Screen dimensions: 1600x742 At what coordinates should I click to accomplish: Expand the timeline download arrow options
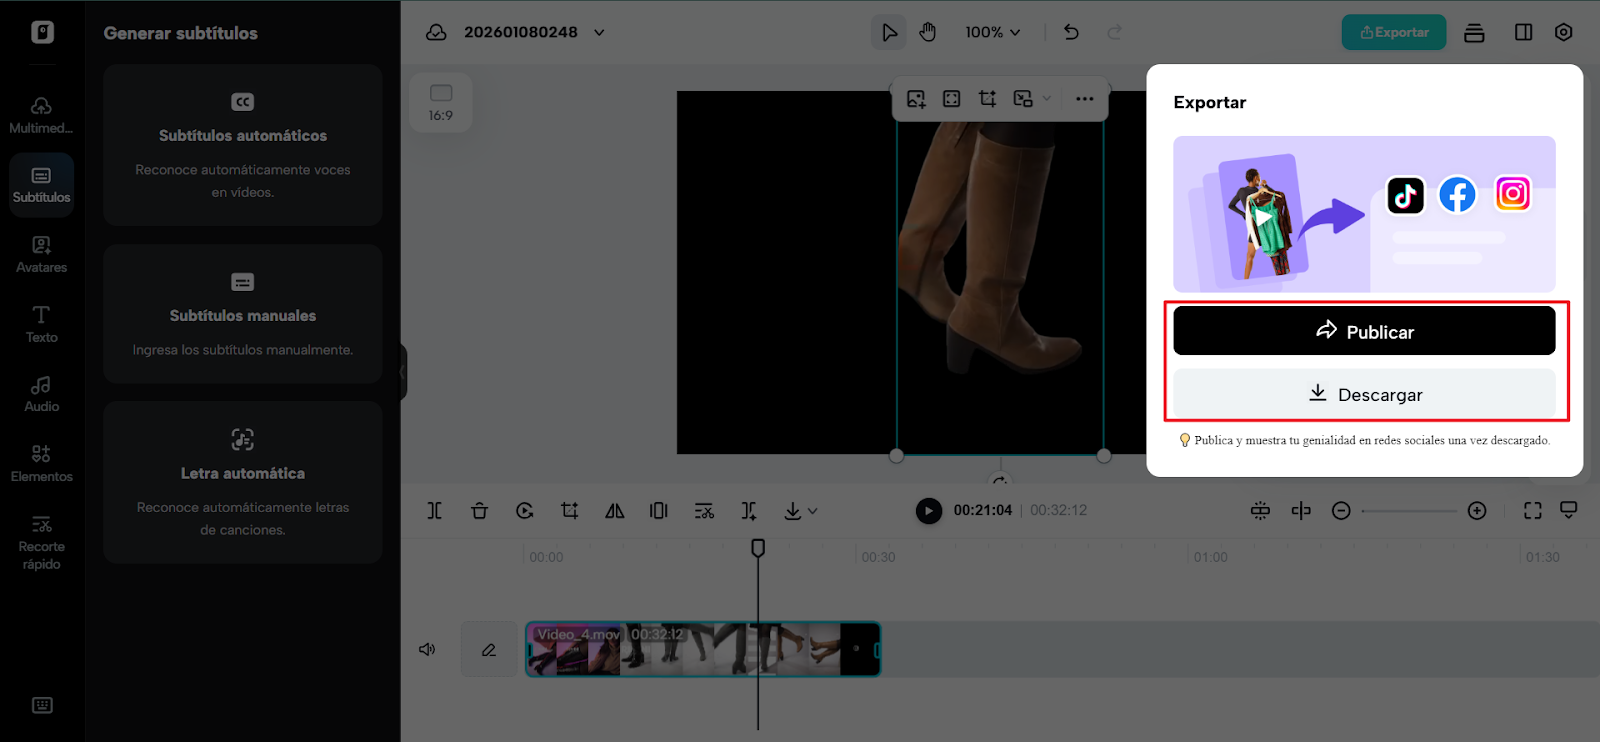(x=813, y=511)
